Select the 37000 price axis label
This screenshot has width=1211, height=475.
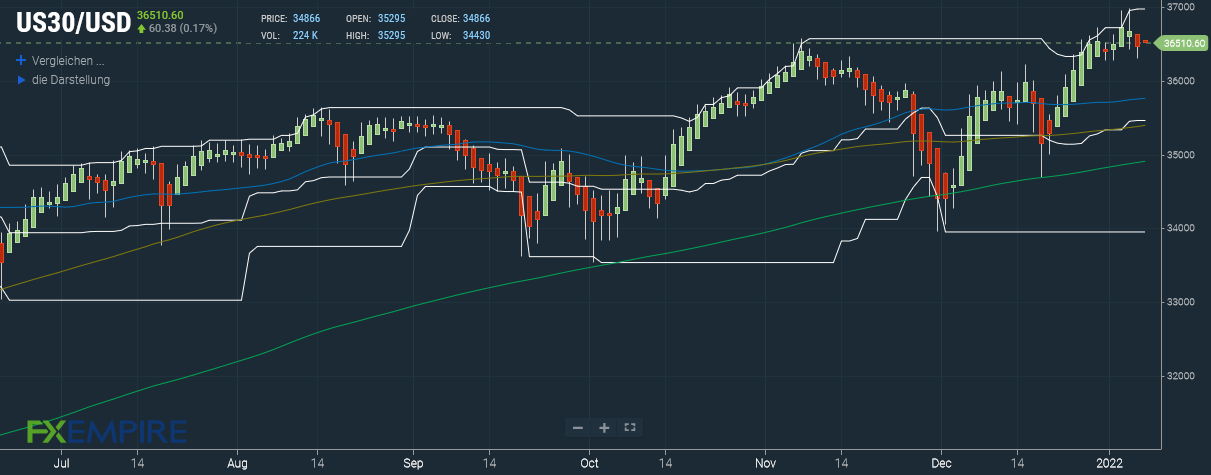click(1181, 7)
